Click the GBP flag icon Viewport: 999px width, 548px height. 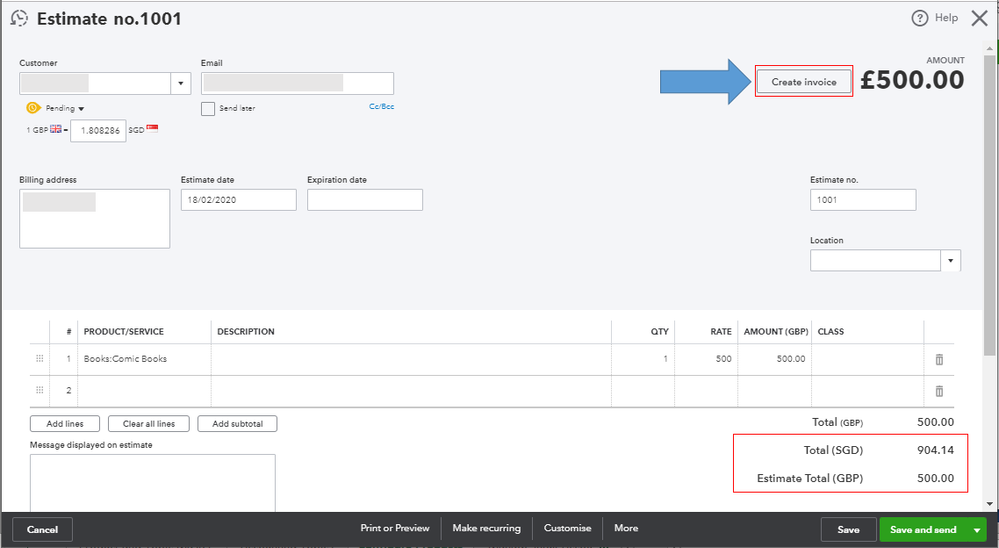point(56,129)
